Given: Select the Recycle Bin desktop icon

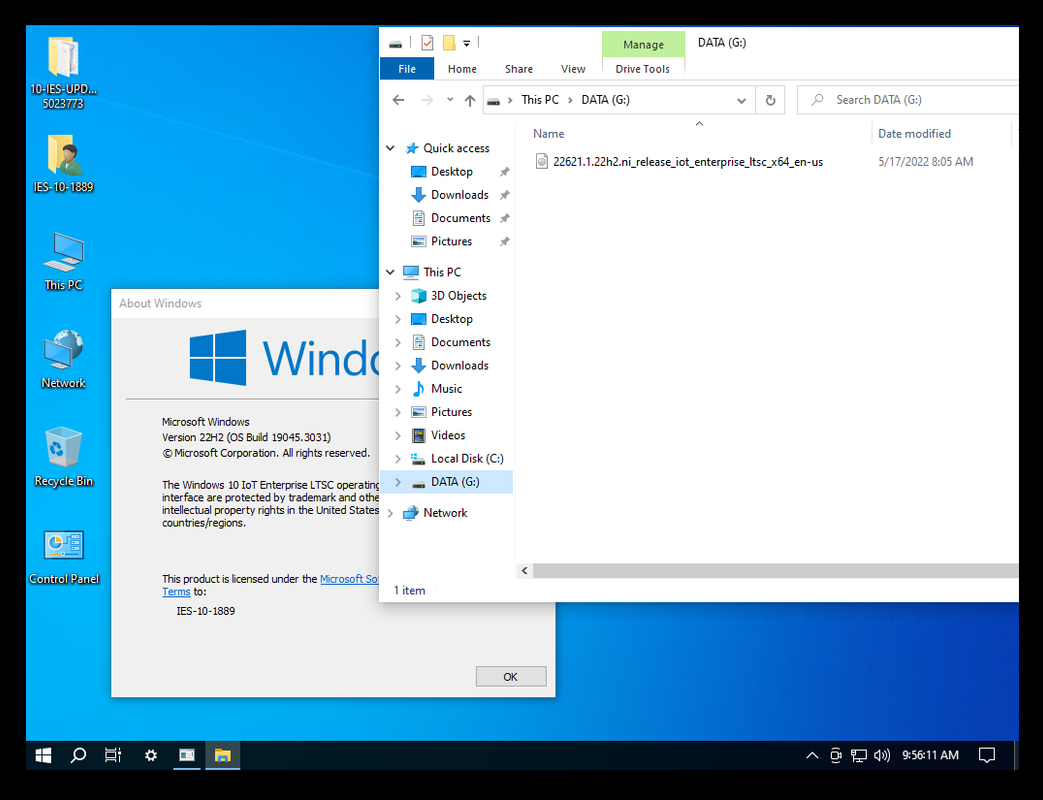Looking at the screenshot, I should click(x=63, y=457).
